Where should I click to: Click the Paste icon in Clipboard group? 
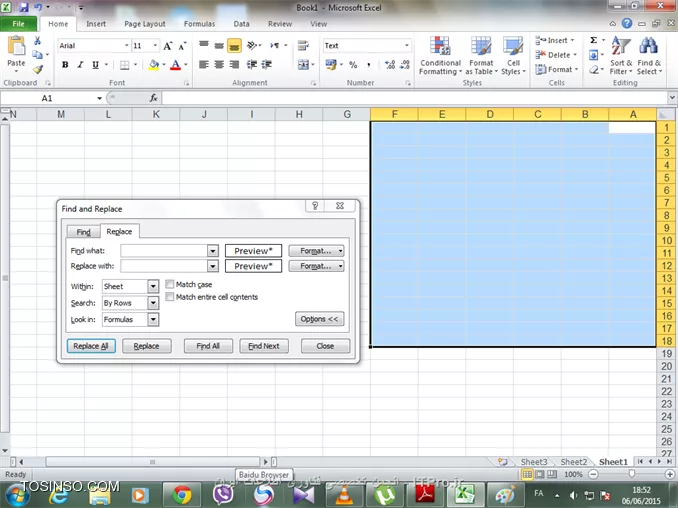(x=16, y=46)
